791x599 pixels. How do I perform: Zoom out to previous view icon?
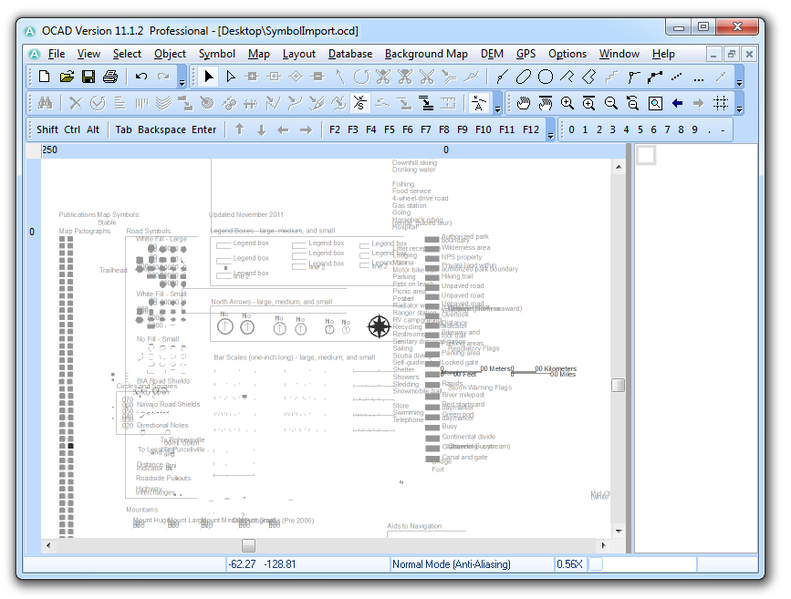633,103
